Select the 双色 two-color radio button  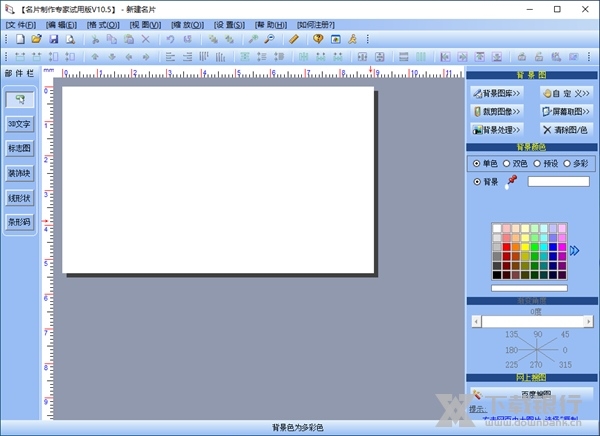507,163
